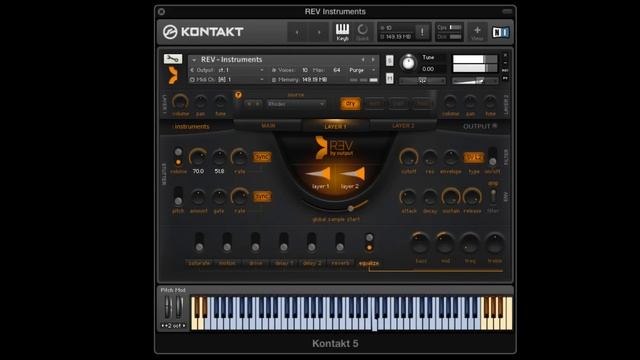Click the Kontakt logo in header

coord(203,32)
